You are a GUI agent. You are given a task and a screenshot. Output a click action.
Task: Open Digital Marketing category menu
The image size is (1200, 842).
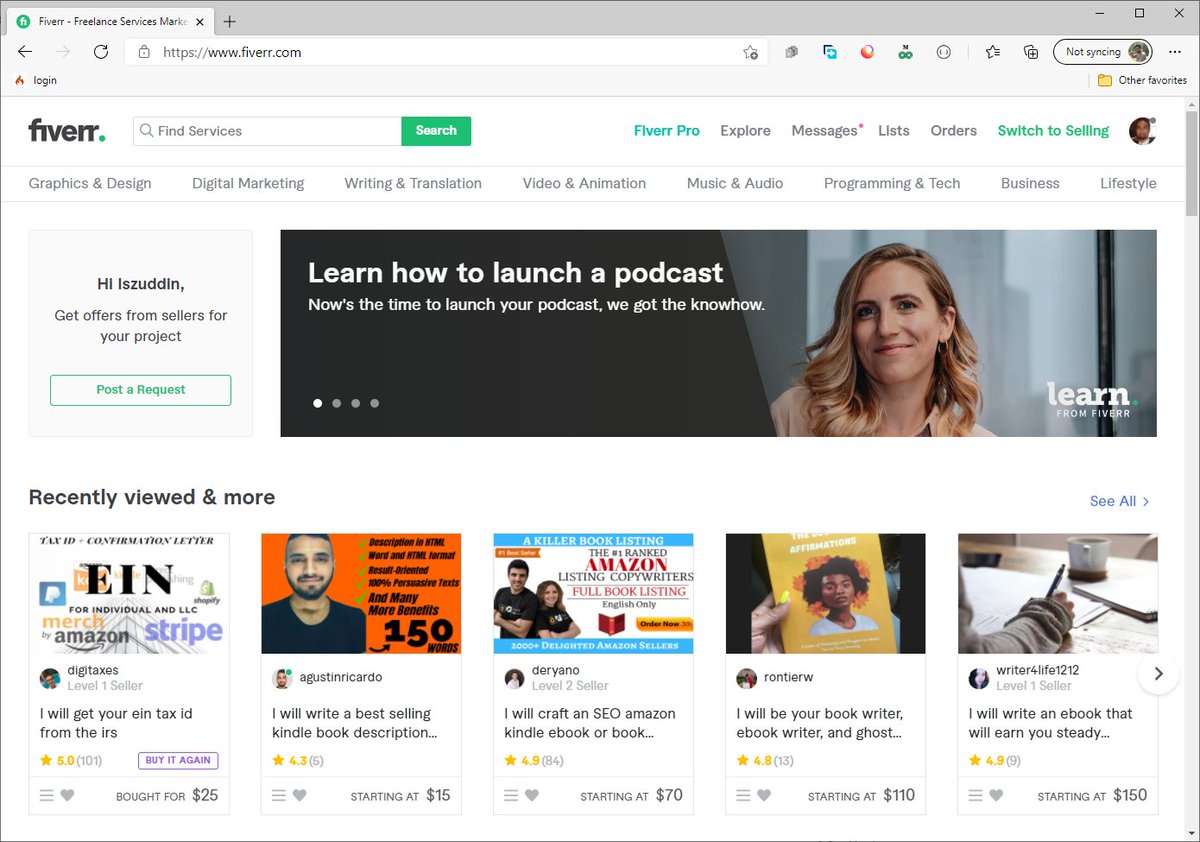[248, 183]
